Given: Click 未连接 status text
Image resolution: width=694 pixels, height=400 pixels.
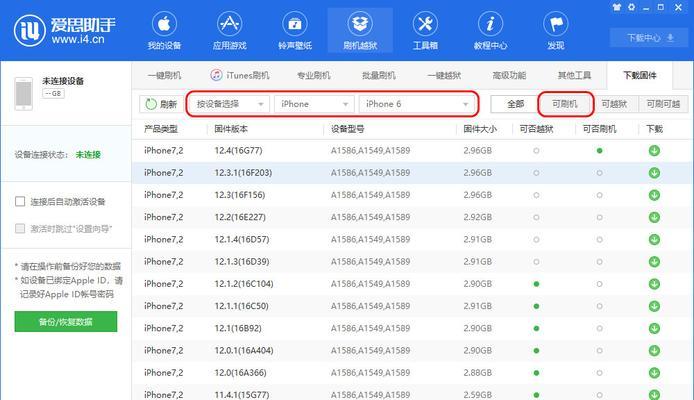Looking at the screenshot, I should click(x=88, y=154).
